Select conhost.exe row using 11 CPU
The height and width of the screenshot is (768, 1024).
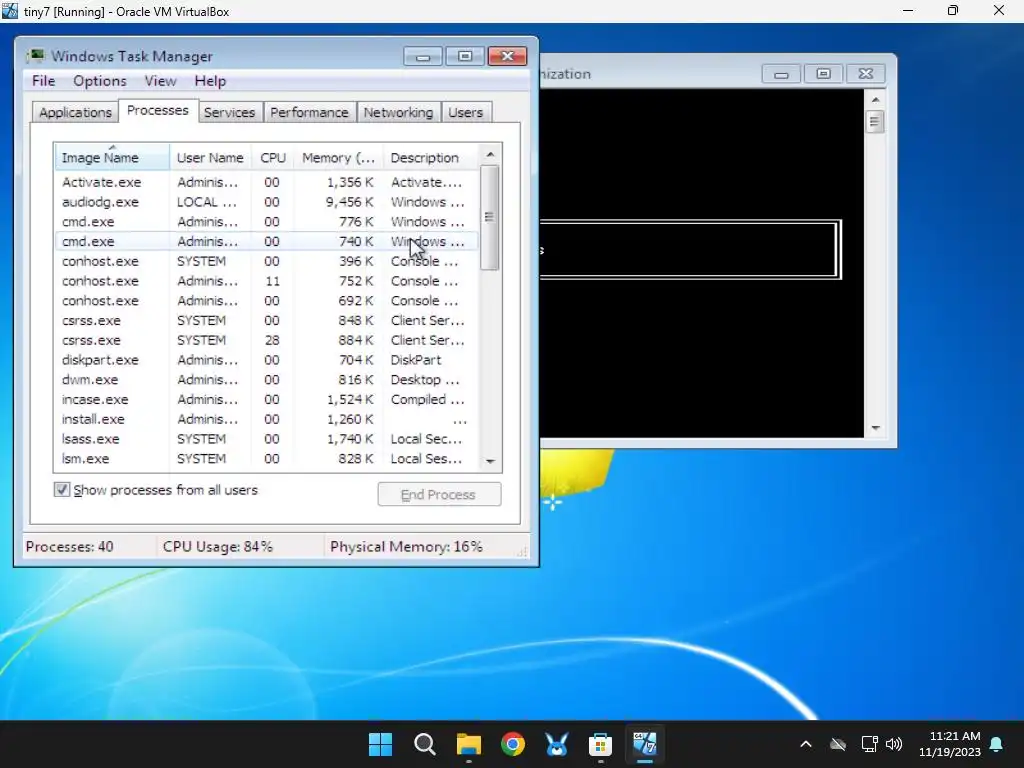(266, 281)
